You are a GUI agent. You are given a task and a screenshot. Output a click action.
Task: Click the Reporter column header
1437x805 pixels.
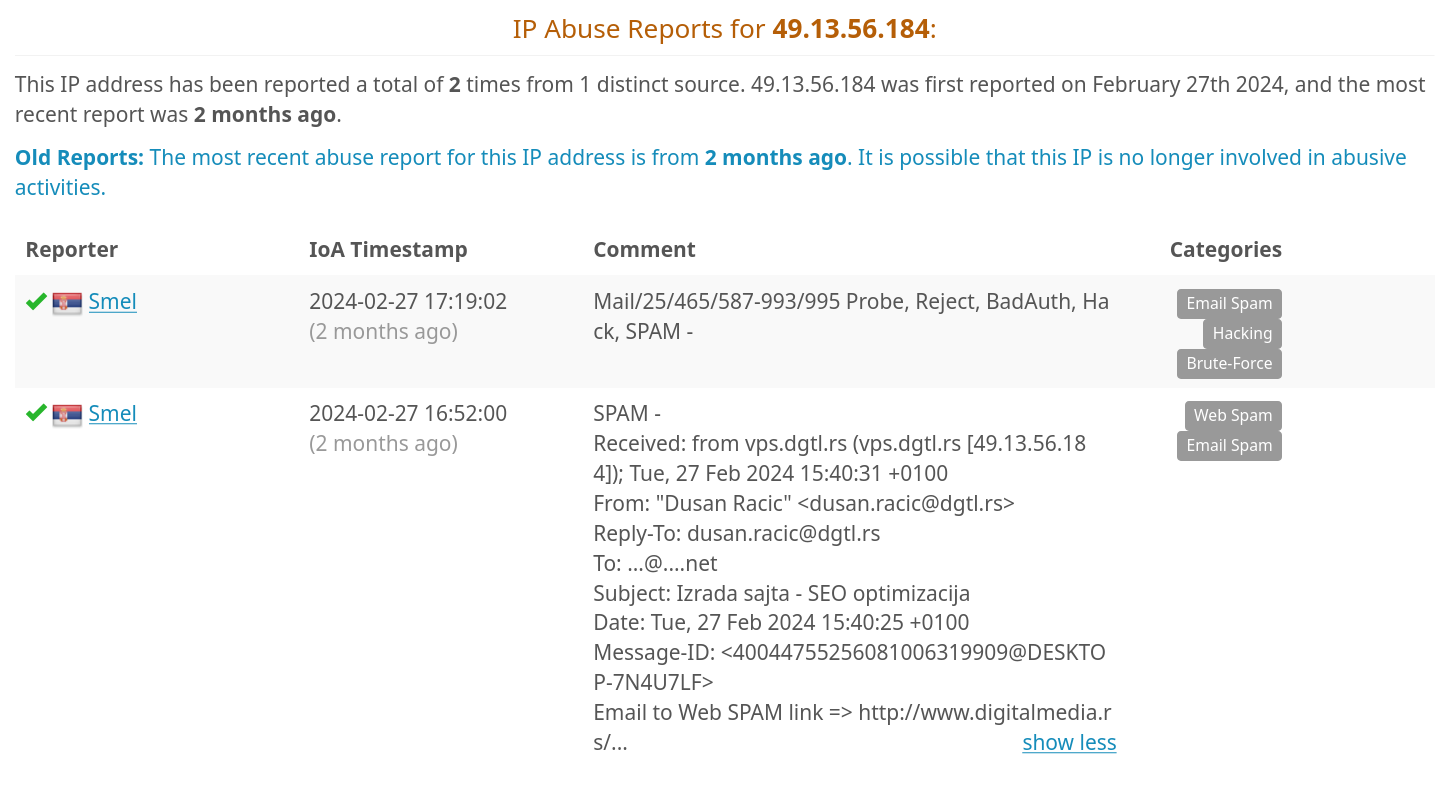point(72,250)
